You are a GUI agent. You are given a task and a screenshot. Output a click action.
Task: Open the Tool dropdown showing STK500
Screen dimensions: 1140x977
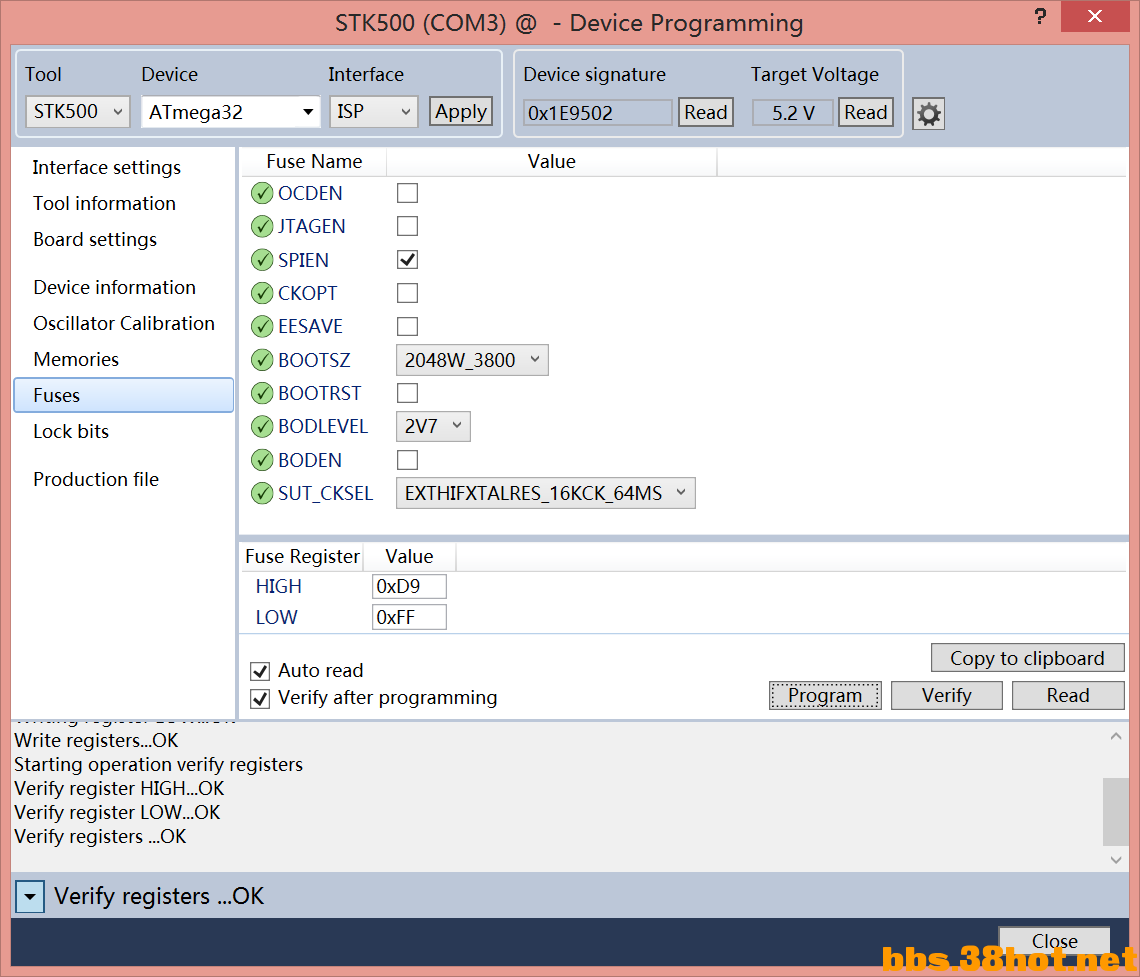coord(78,112)
